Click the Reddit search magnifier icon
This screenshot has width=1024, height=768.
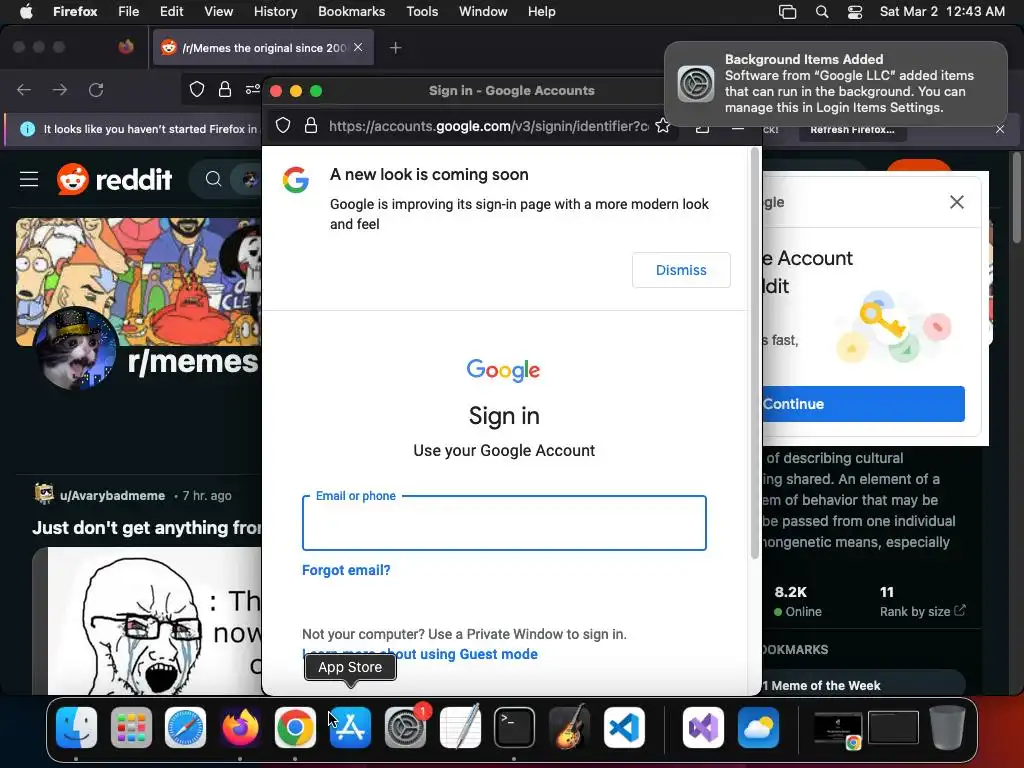tap(213, 179)
